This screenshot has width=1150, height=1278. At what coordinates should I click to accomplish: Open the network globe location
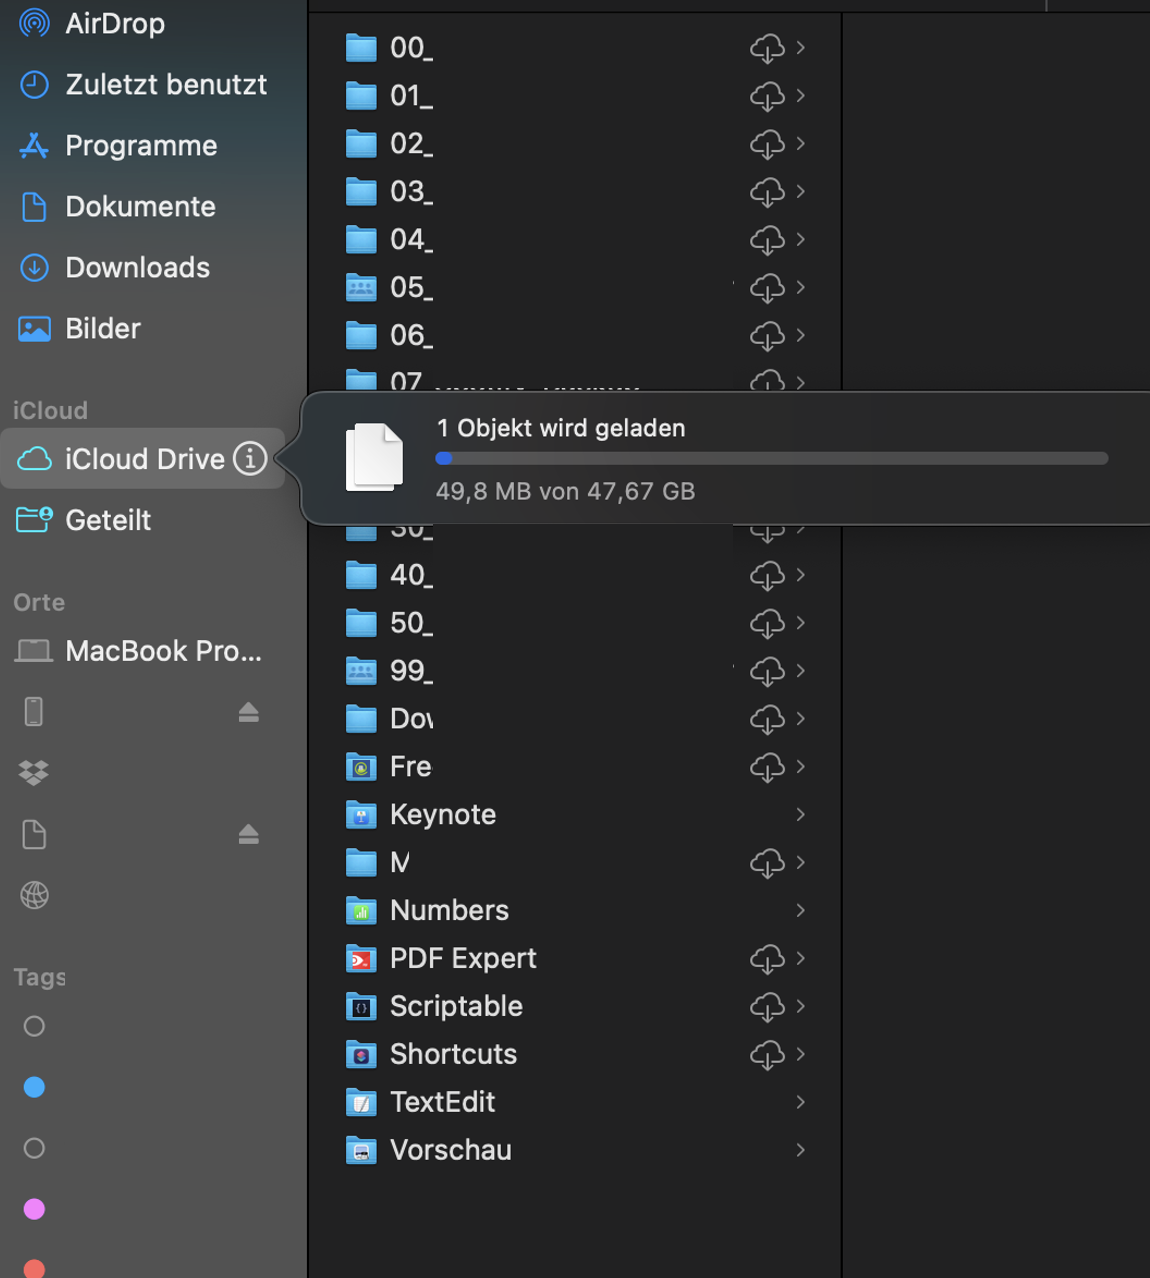[x=34, y=895]
